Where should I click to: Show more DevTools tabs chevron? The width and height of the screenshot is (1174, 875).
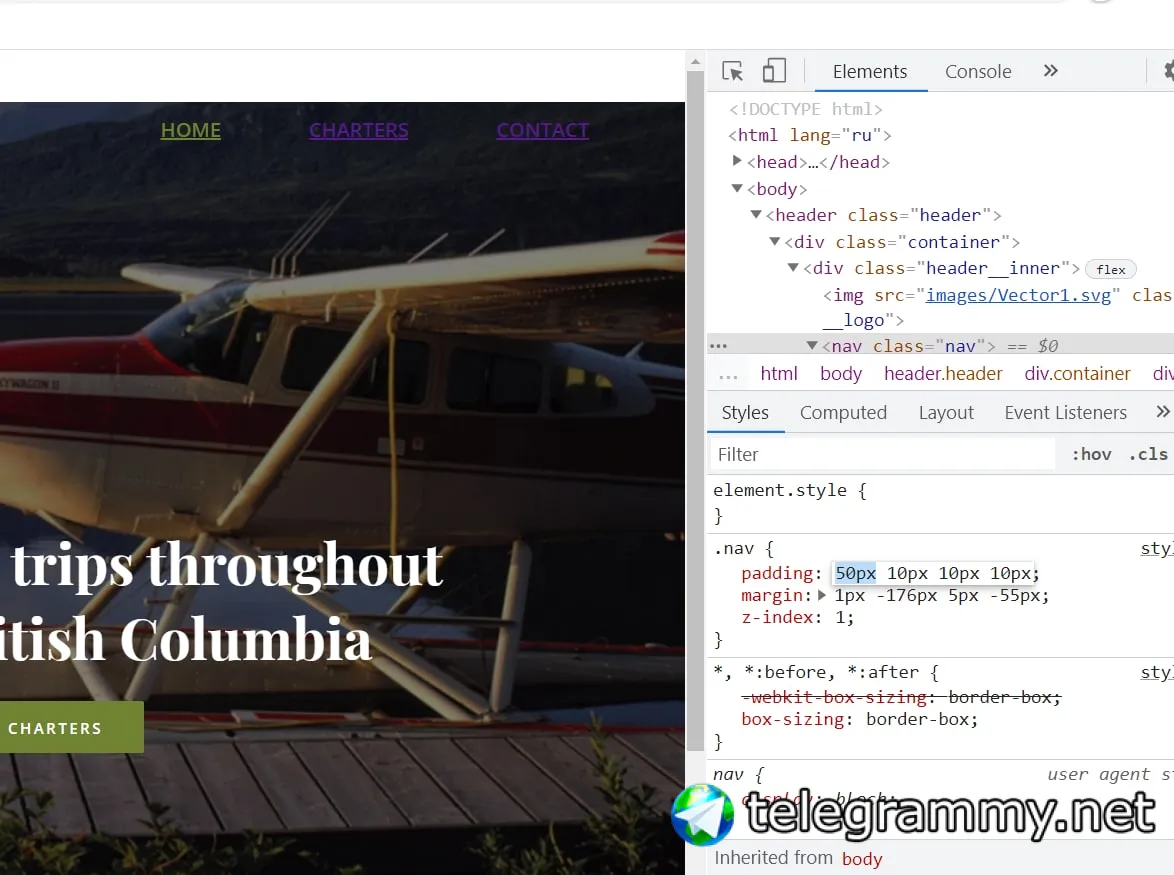[1050, 71]
